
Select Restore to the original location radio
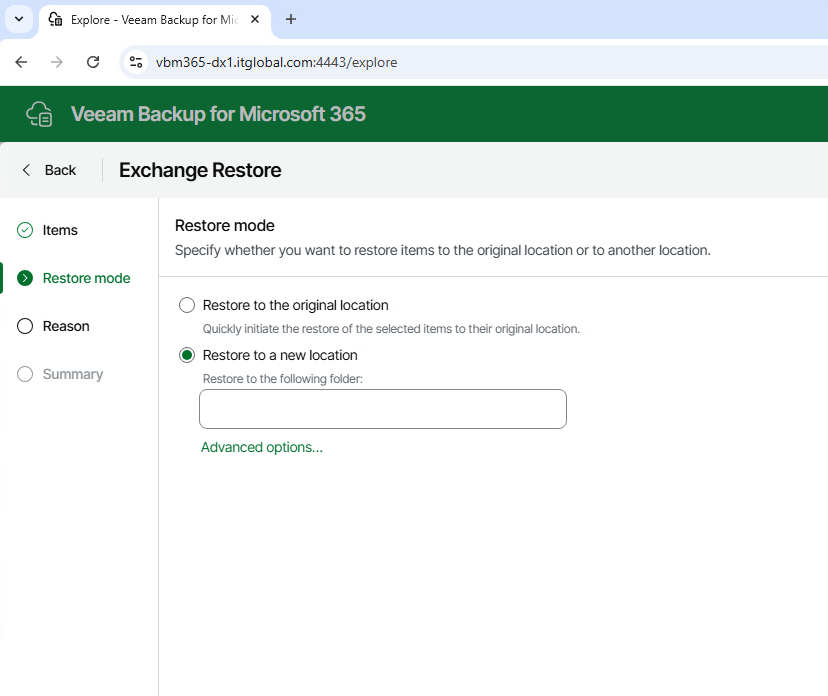point(187,305)
